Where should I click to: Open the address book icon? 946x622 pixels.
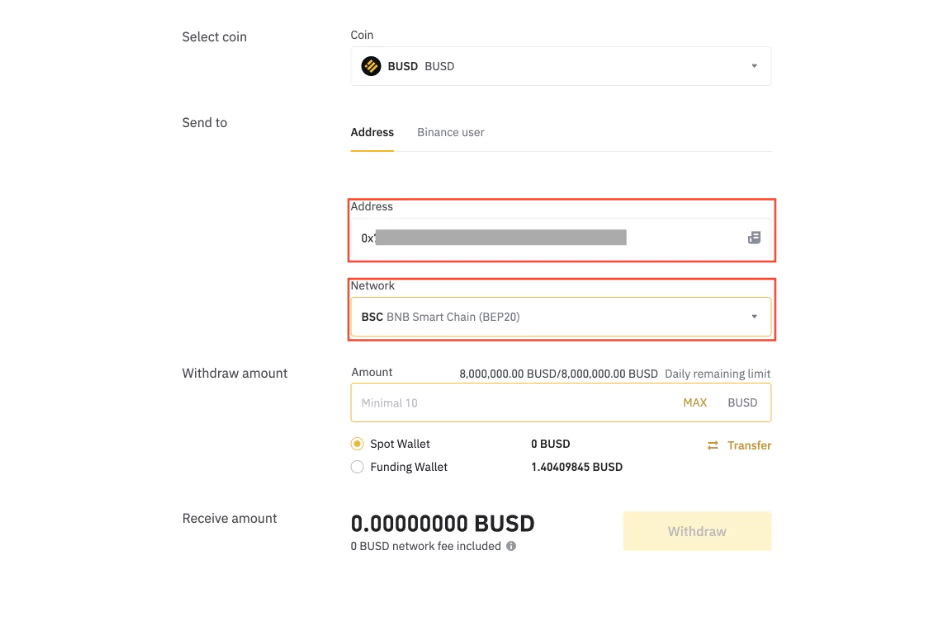click(754, 238)
